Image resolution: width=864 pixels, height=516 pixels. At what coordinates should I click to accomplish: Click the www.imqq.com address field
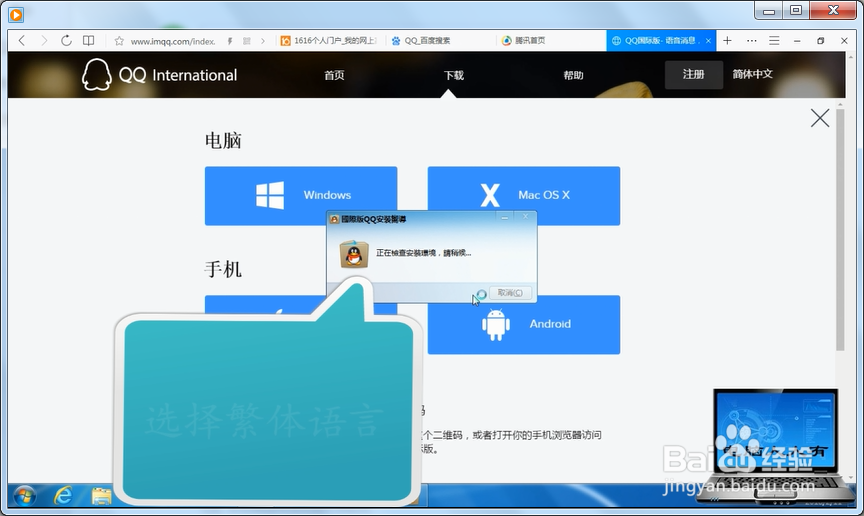click(x=172, y=41)
